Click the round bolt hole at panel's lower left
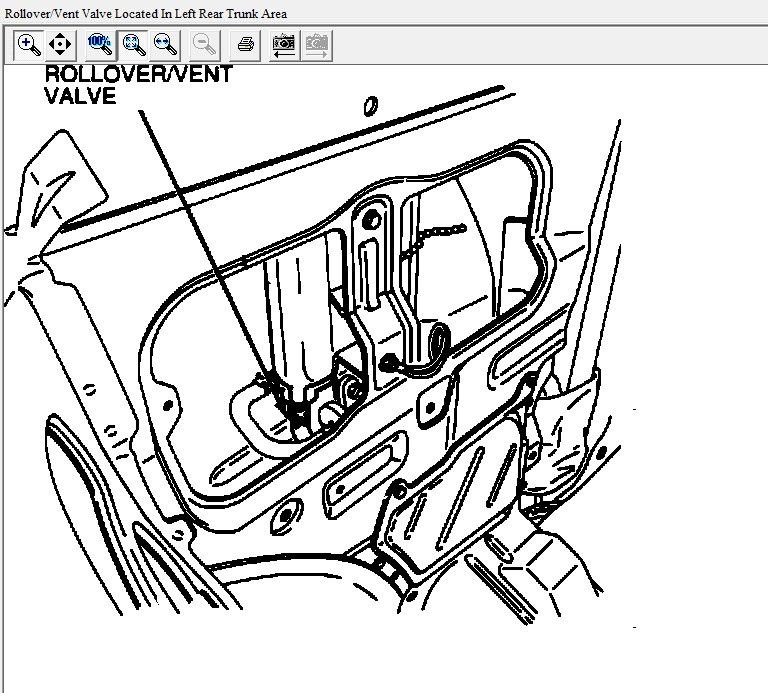Image resolution: width=768 pixels, height=693 pixels. (x=286, y=516)
